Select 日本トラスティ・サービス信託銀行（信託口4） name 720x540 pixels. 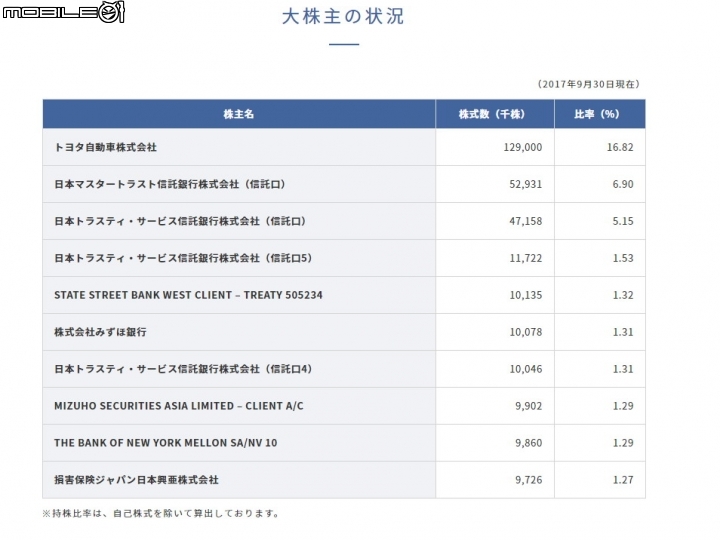coord(183,369)
